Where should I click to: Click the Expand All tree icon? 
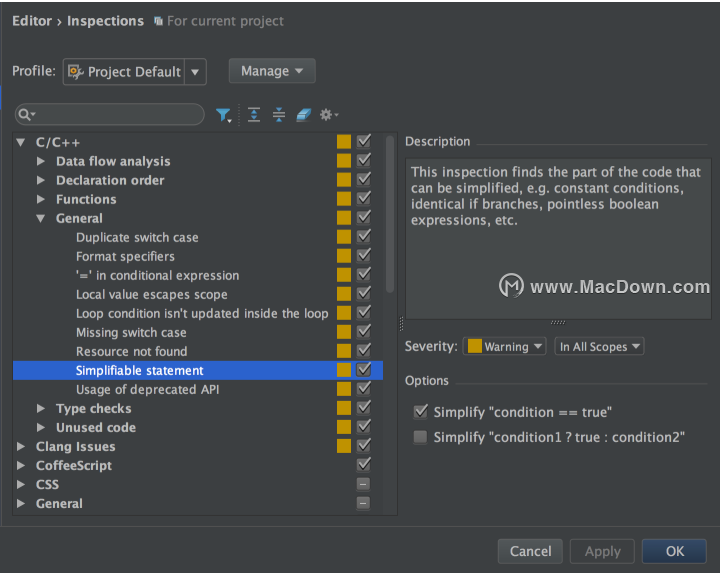click(254, 114)
